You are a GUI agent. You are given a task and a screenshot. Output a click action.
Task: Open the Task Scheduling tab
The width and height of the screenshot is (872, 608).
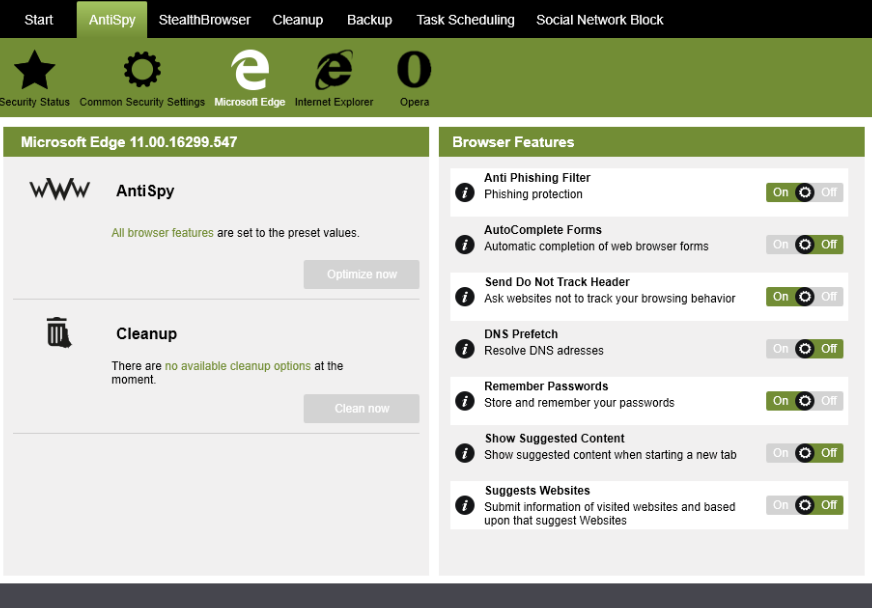coord(465,20)
